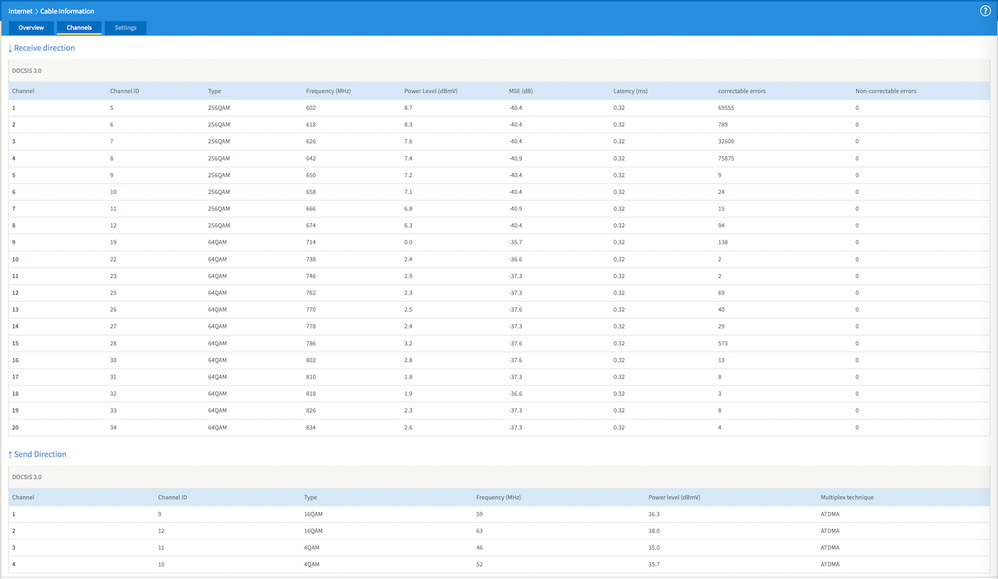Click the Non-correctable errors column header
The width and height of the screenshot is (998, 579).
pos(885,91)
